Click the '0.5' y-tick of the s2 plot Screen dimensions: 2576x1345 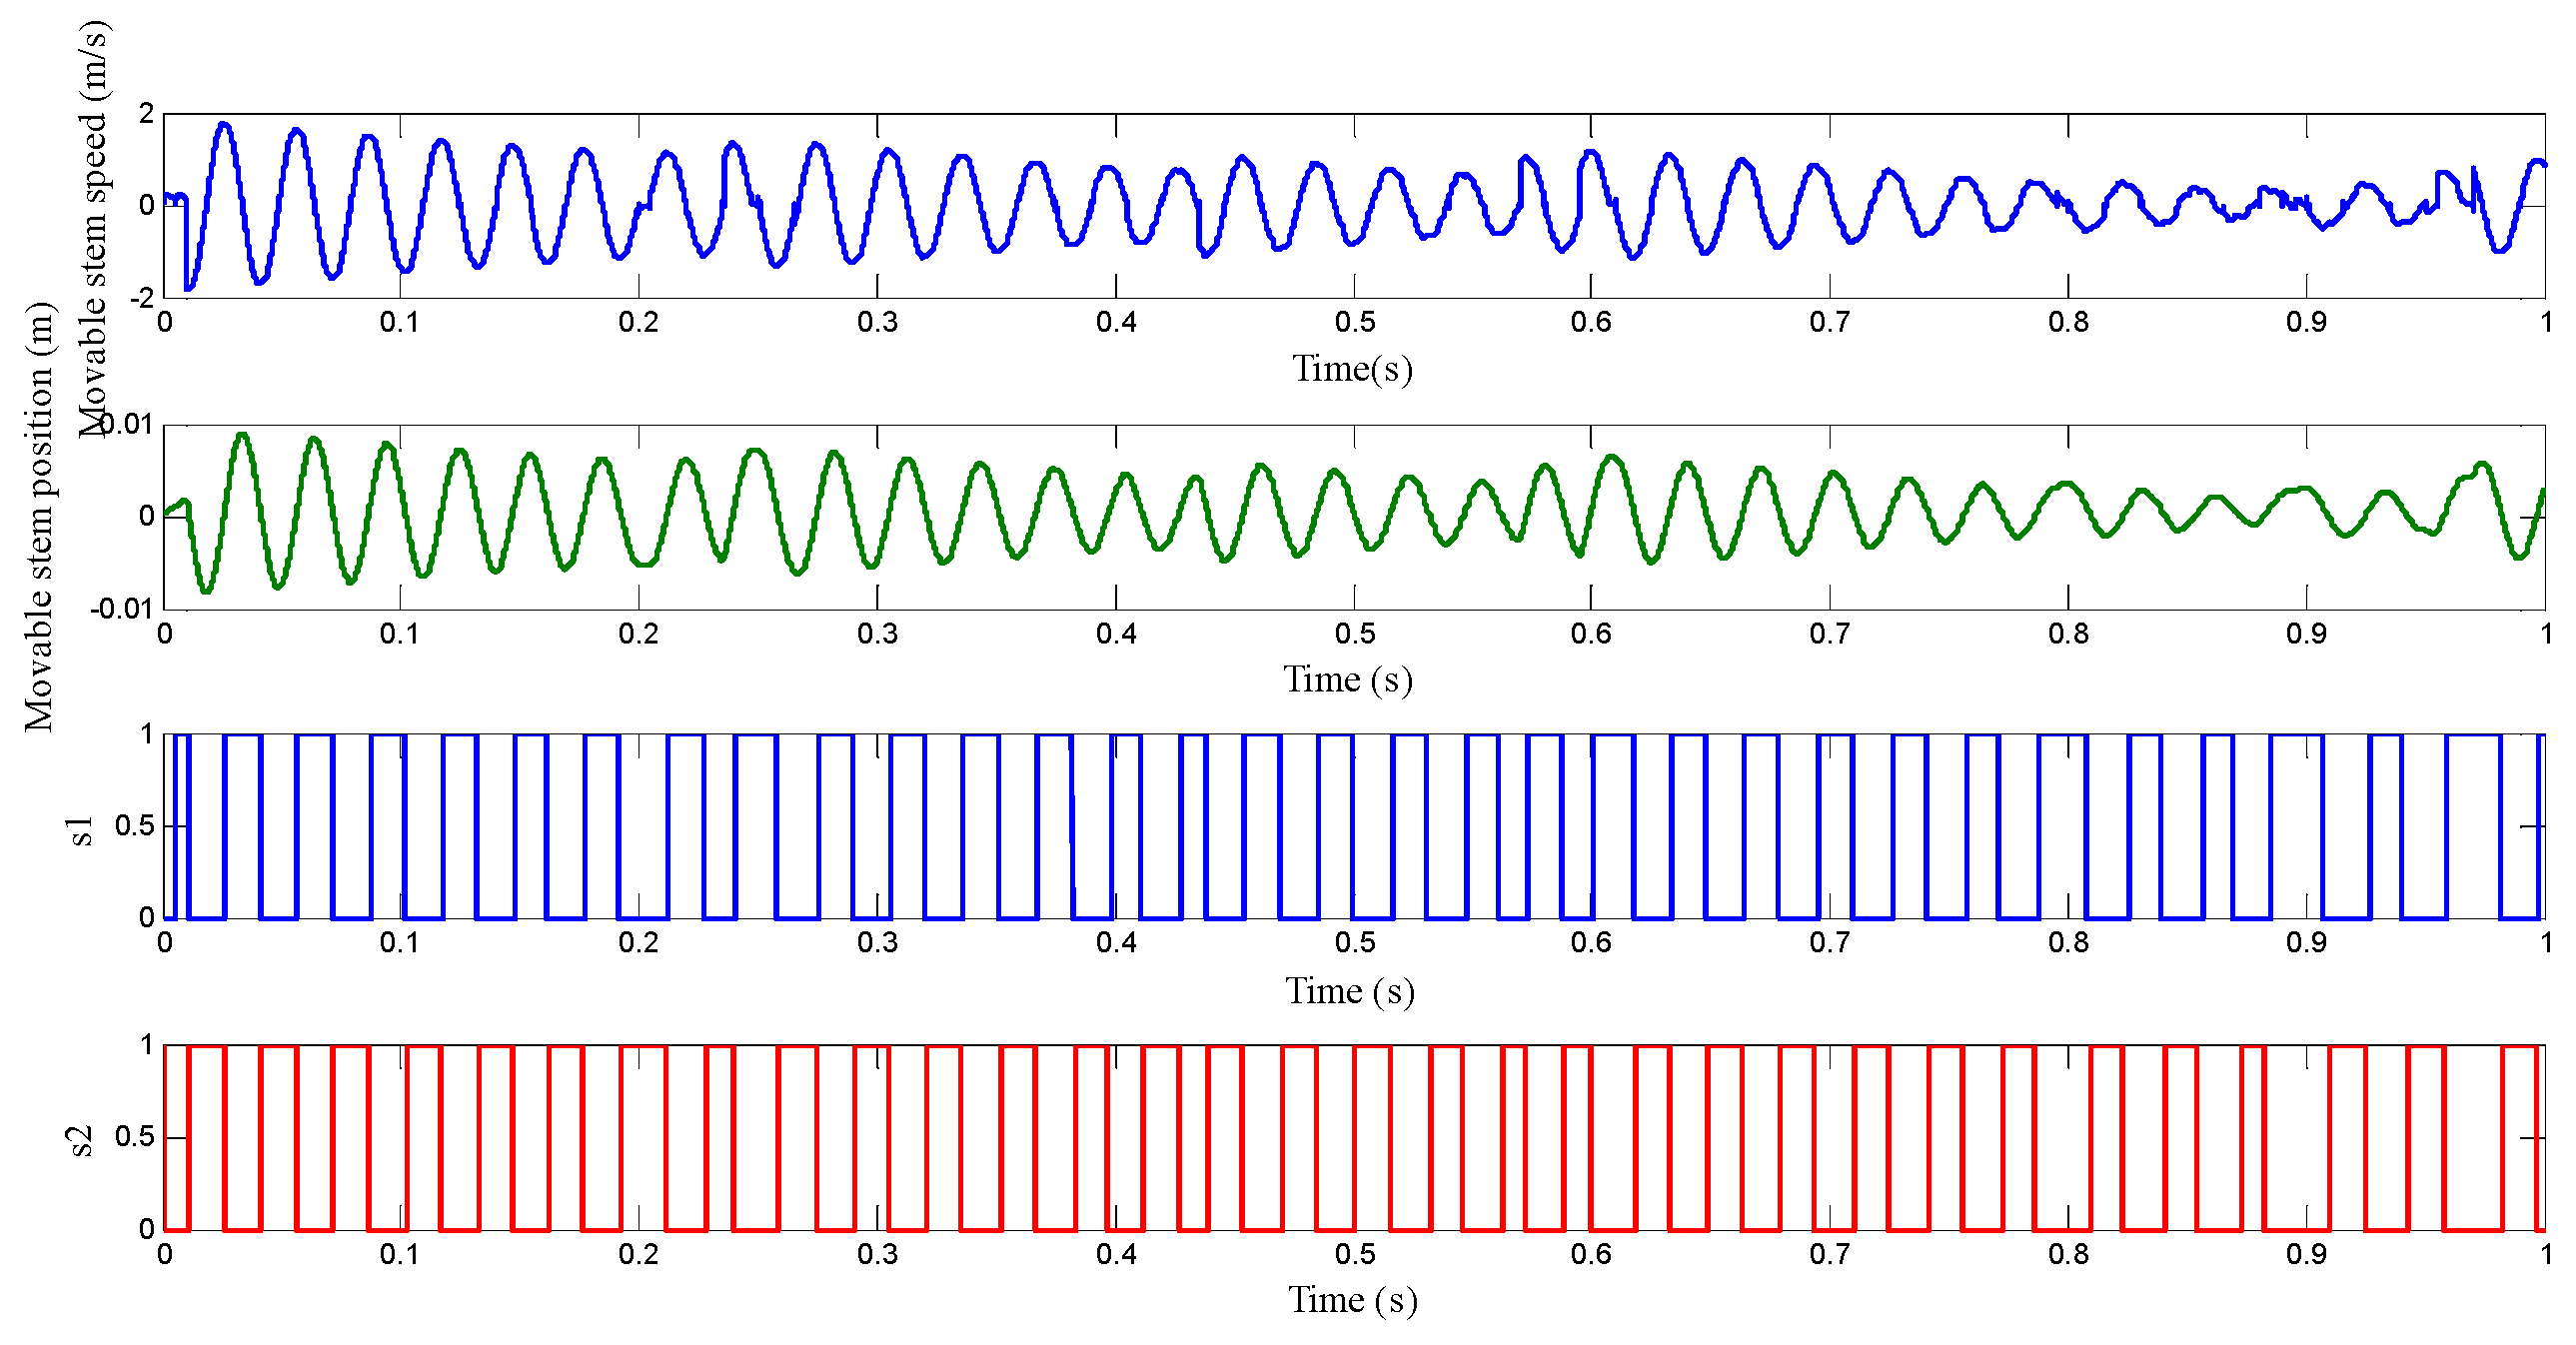(135, 1137)
